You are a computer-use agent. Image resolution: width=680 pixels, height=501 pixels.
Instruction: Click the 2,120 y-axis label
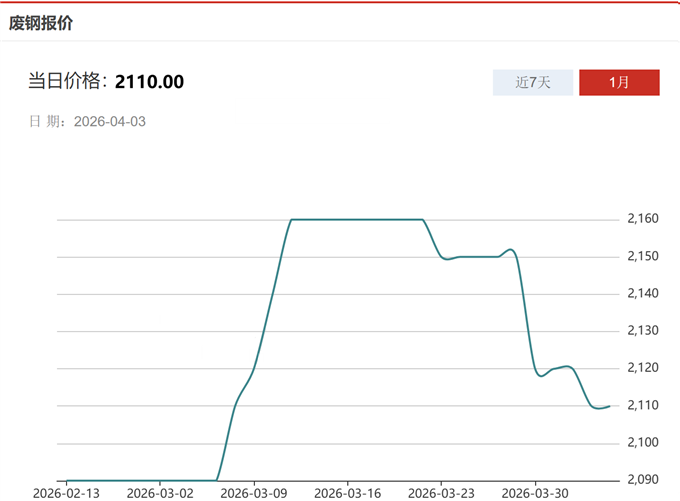click(x=643, y=368)
